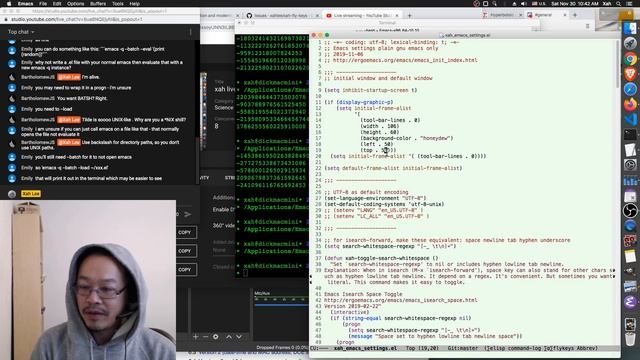Screen dimensions: 640x360
Task: Open the U.S. input source menu
Action: tap(539, 4)
